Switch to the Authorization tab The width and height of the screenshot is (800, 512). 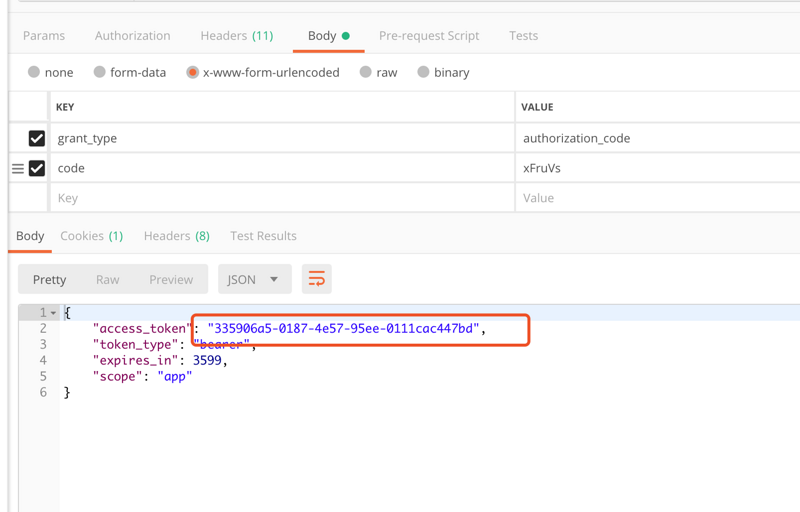(133, 36)
